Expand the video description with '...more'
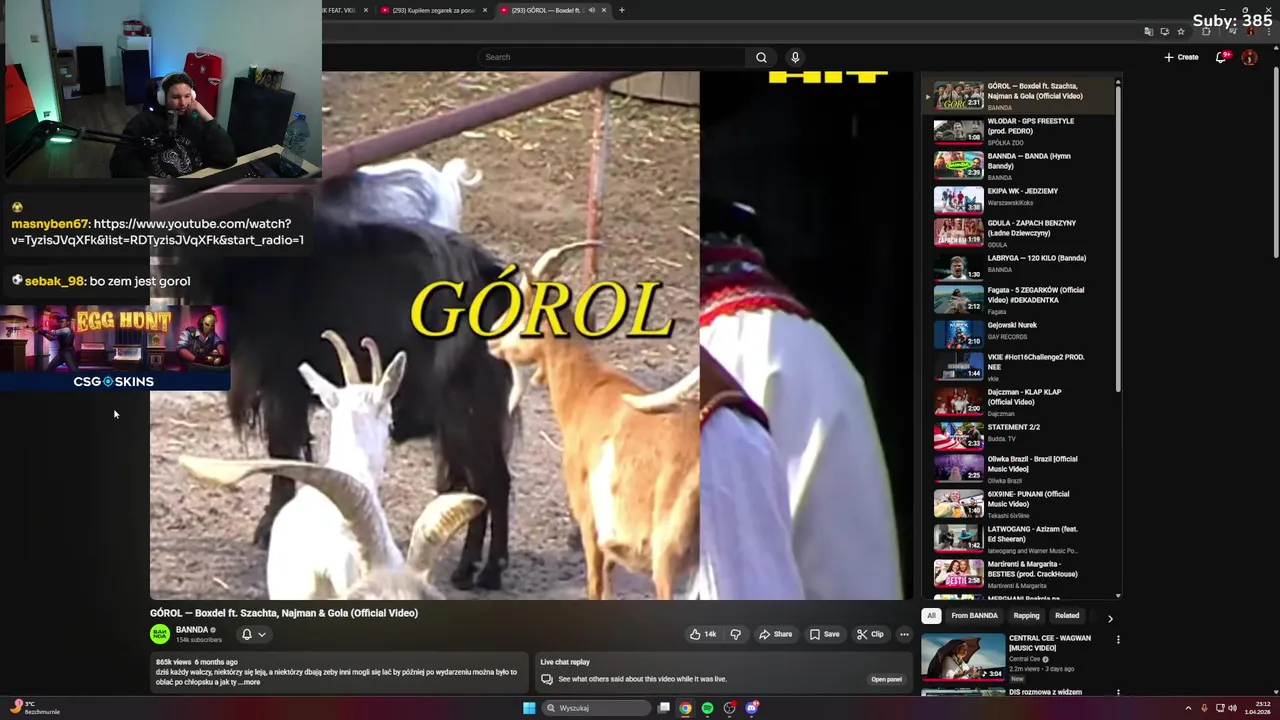 point(250,683)
